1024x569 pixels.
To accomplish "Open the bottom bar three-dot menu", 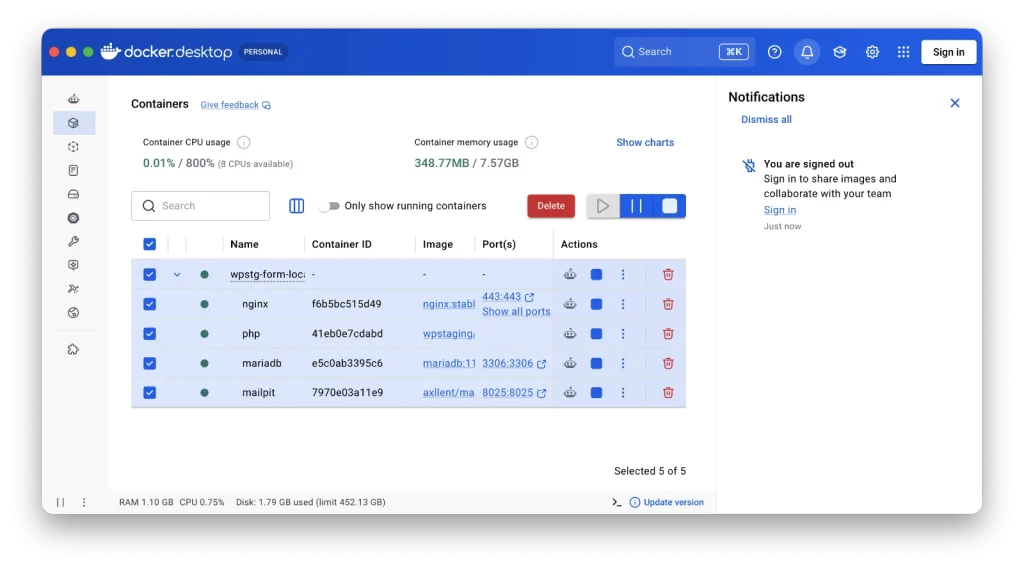I will point(84,502).
